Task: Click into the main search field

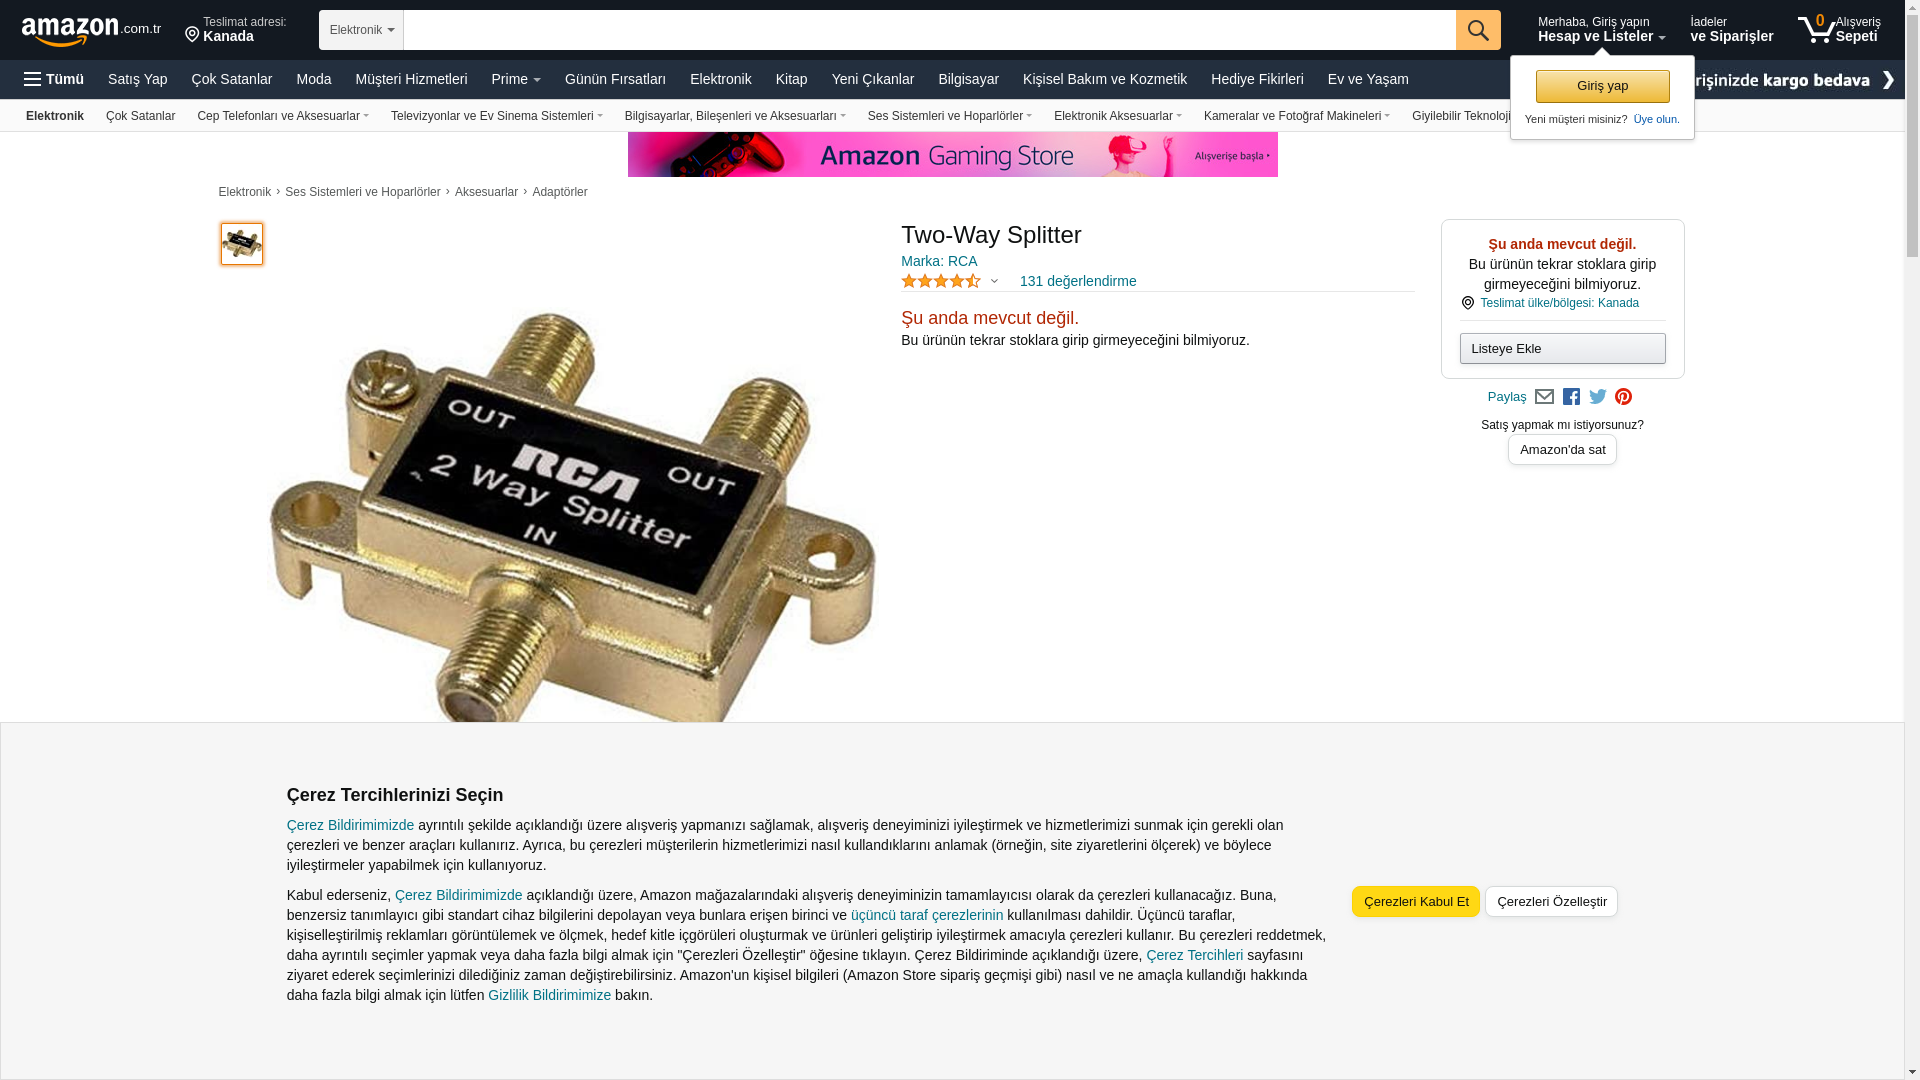Action: [x=929, y=30]
